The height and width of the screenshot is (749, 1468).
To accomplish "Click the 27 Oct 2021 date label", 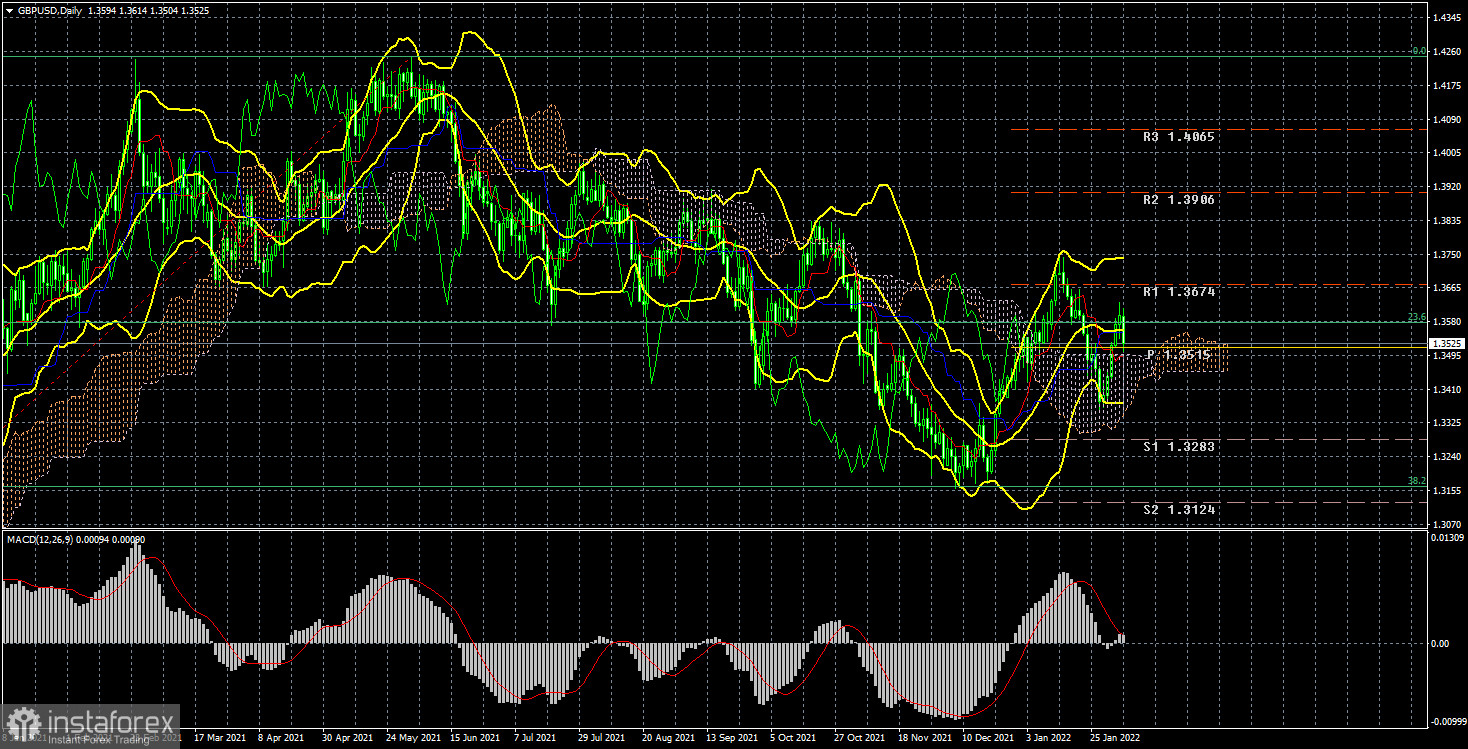I will click(860, 737).
